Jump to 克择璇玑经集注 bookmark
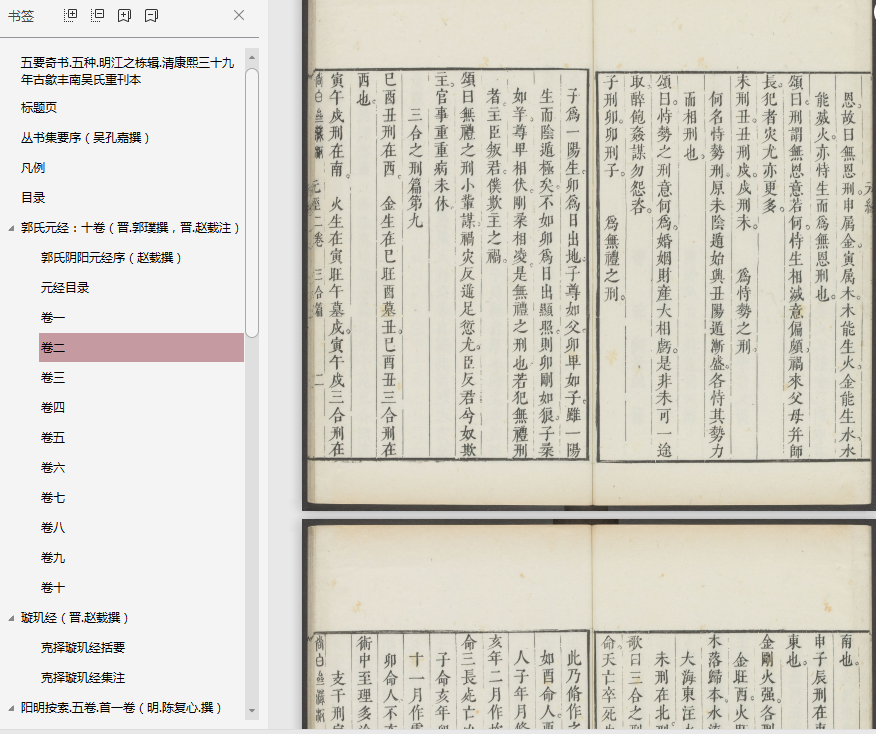 coord(83,678)
